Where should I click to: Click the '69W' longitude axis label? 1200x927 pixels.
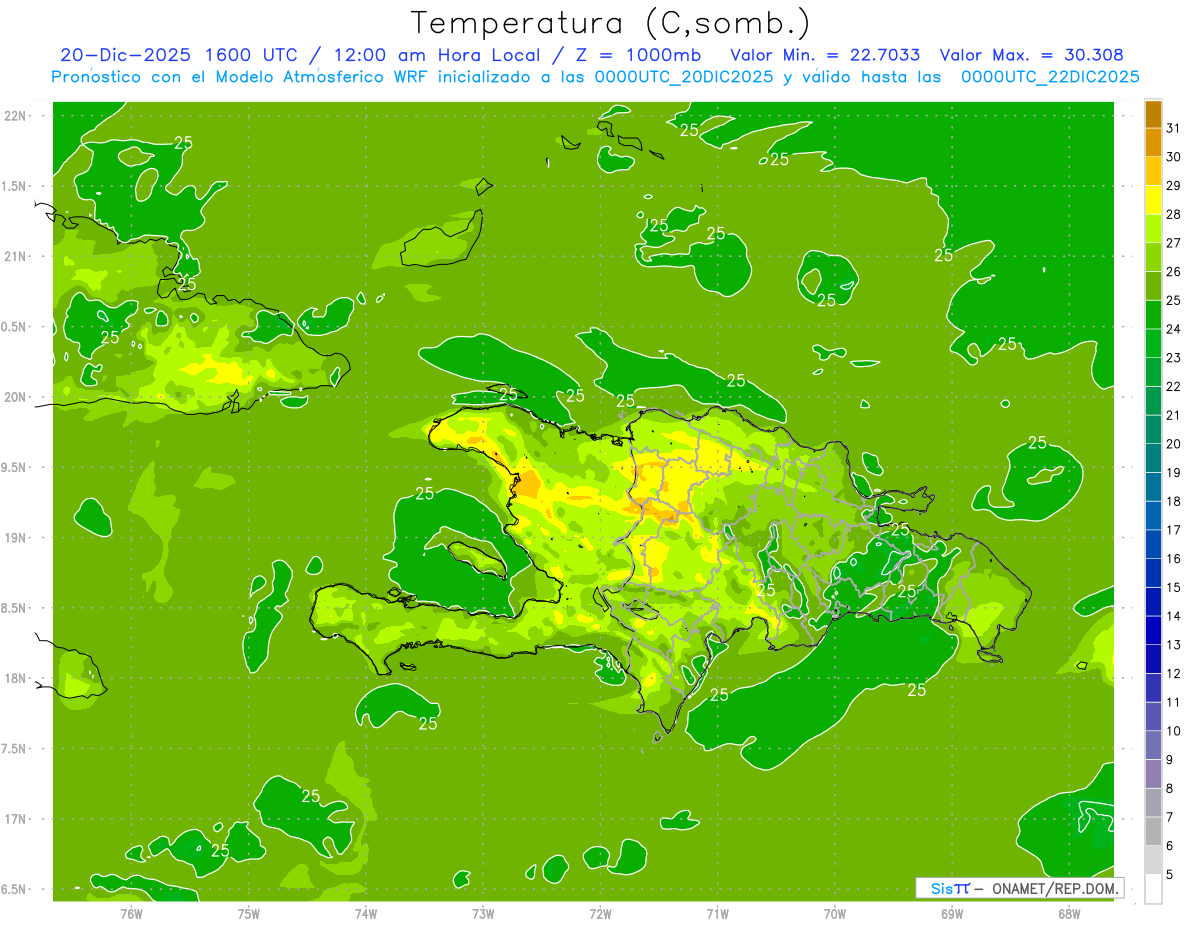(952, 913)
